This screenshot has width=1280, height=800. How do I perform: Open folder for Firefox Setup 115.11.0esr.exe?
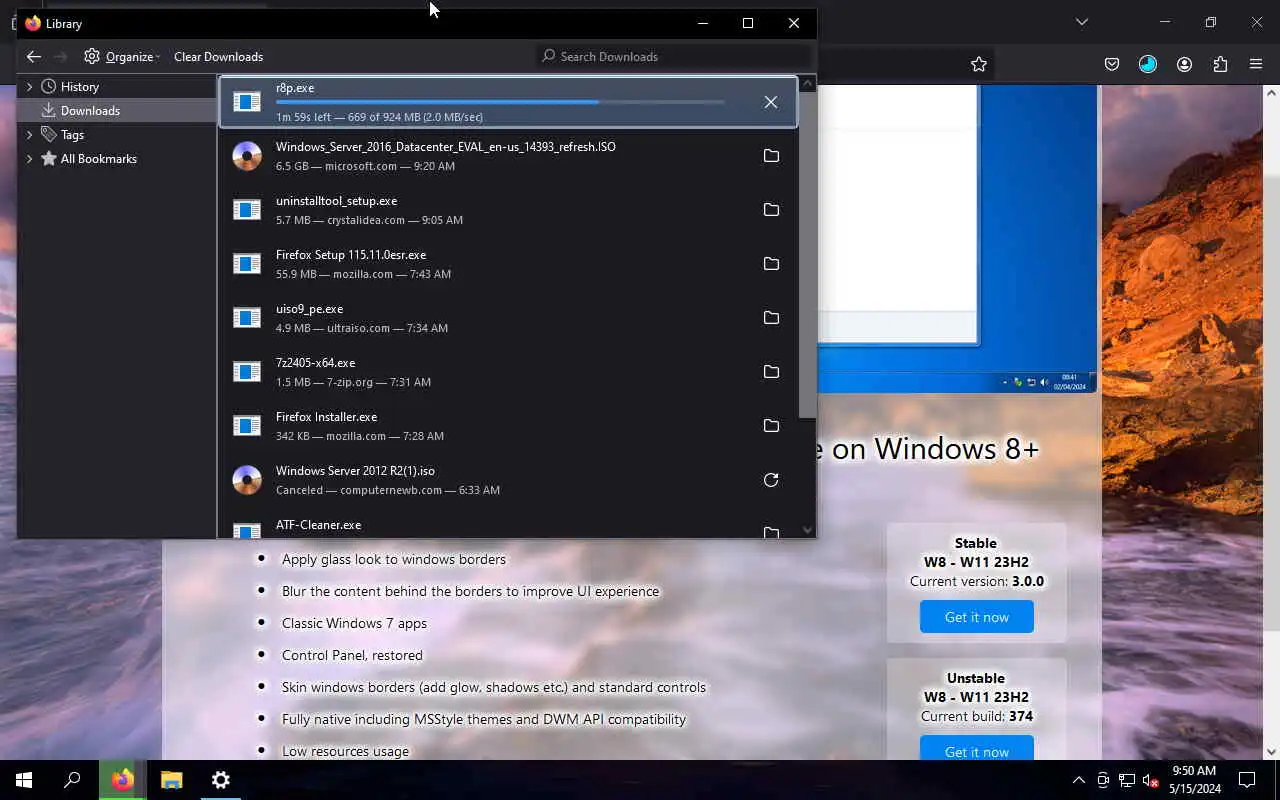click(x=771, y=264)
